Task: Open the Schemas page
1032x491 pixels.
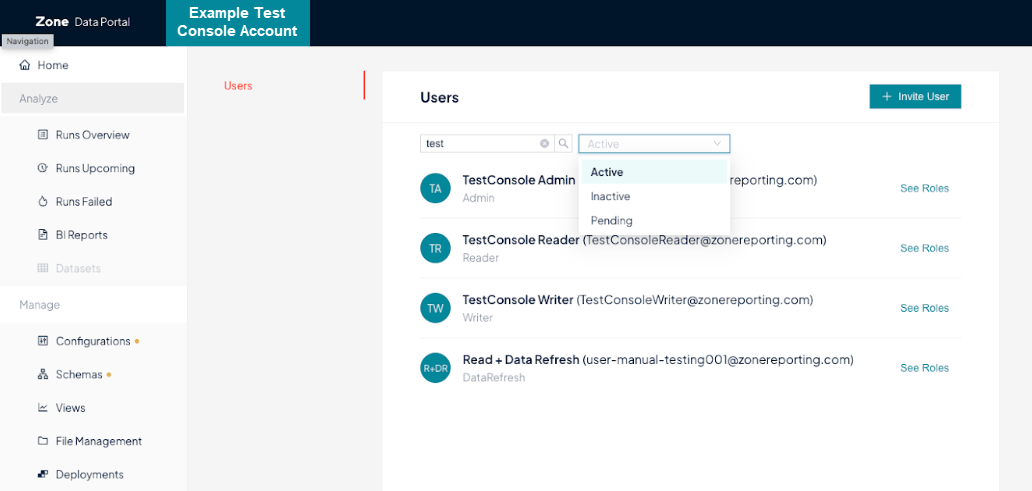Action: [79, 375]
